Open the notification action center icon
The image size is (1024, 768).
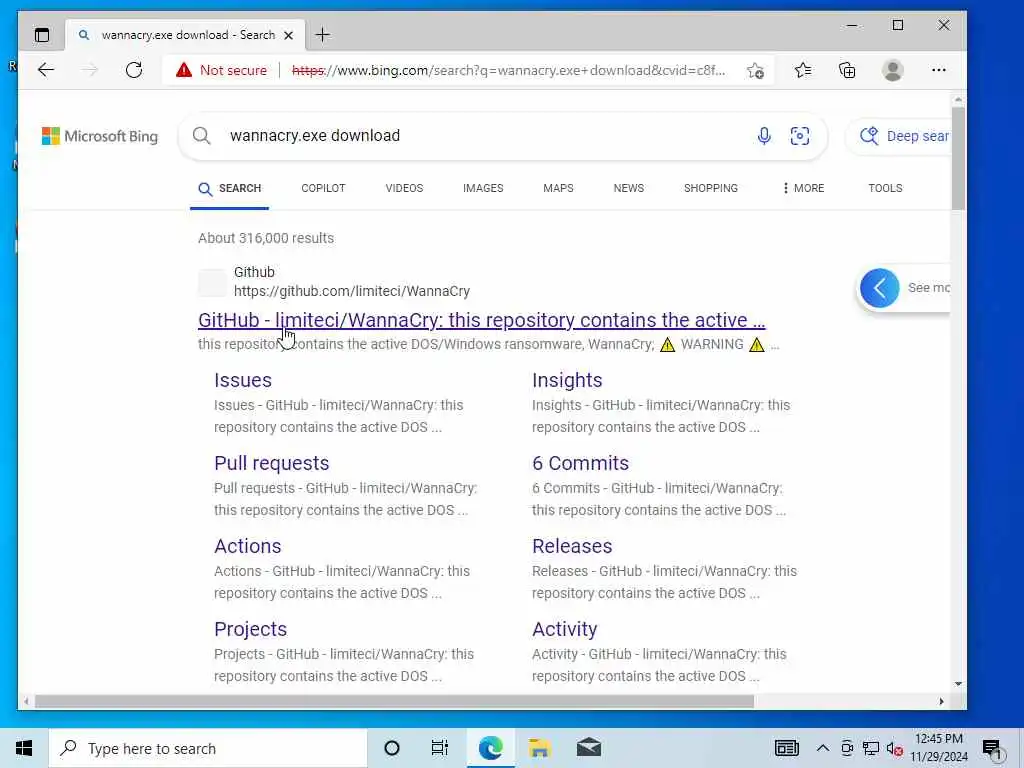click(x=992, y=749)
